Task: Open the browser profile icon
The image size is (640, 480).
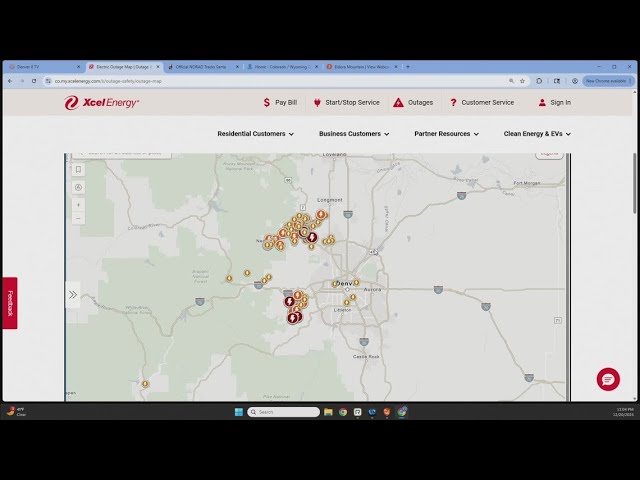Action: click(575, 81)
